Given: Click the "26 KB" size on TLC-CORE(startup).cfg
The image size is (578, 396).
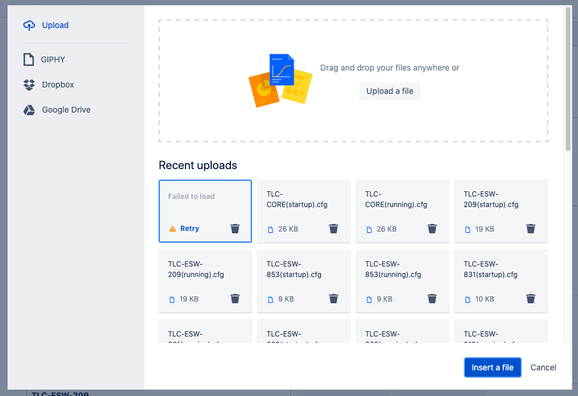Looking at the screenshot, I should [288, 229].
